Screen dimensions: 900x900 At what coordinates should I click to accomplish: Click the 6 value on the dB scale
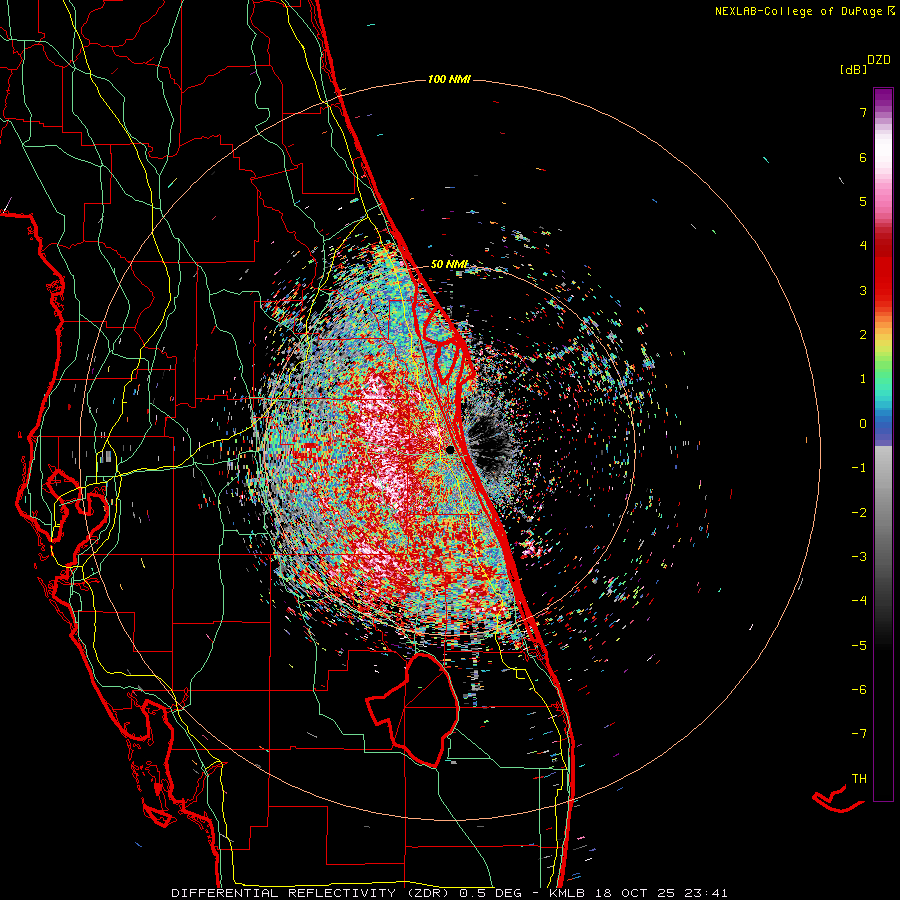[863, 157]
